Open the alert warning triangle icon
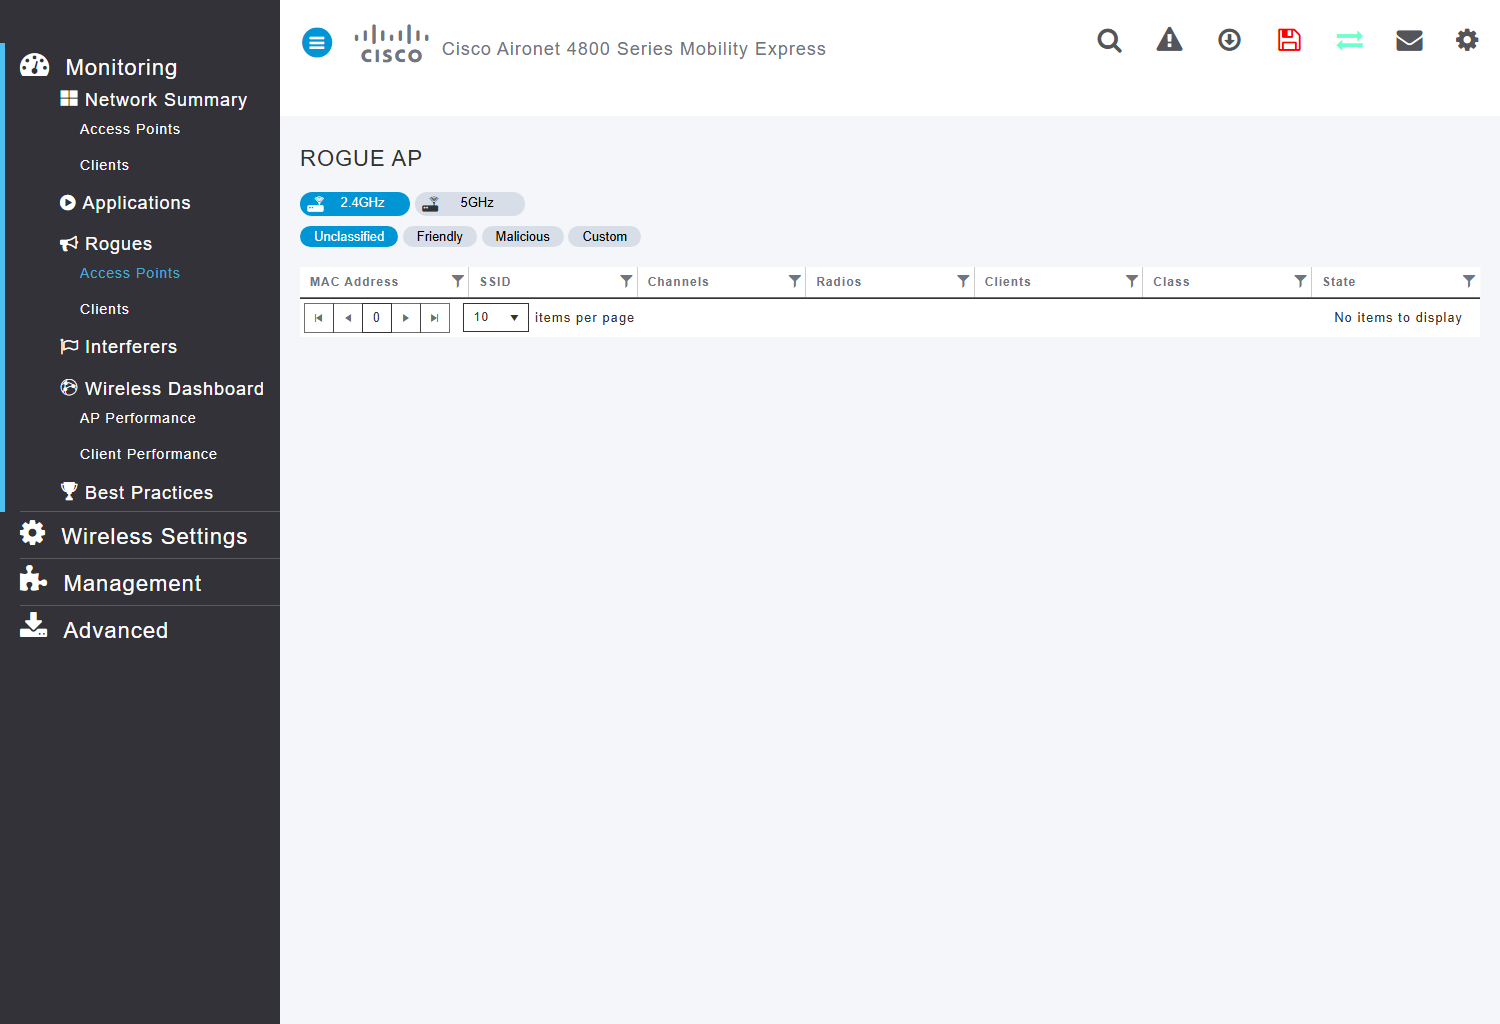This screenshot has height=1024, width=1500. [x=1169, y=40]
